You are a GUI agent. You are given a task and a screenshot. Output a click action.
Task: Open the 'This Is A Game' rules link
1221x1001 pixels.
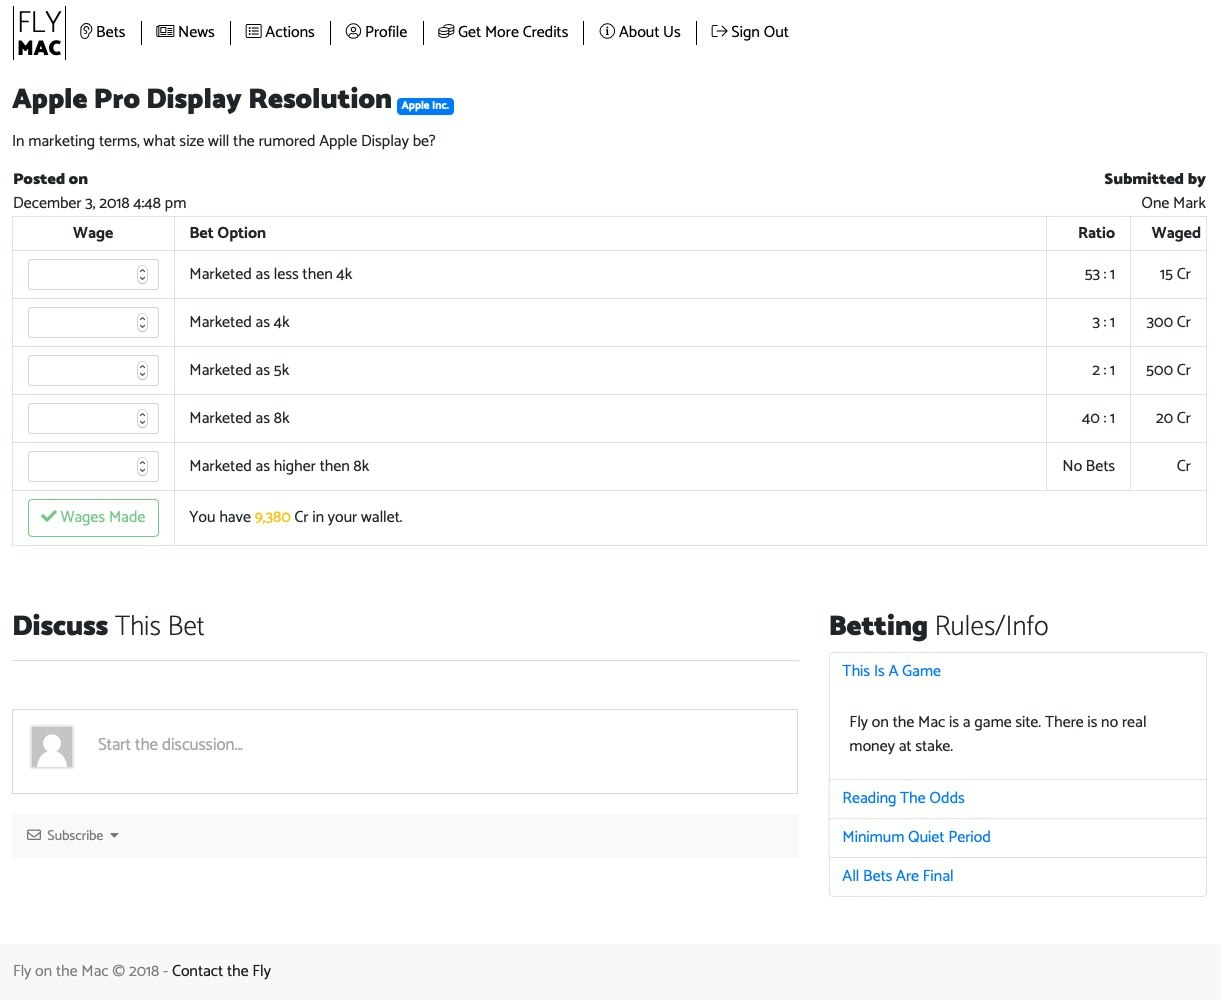[891, 671]
